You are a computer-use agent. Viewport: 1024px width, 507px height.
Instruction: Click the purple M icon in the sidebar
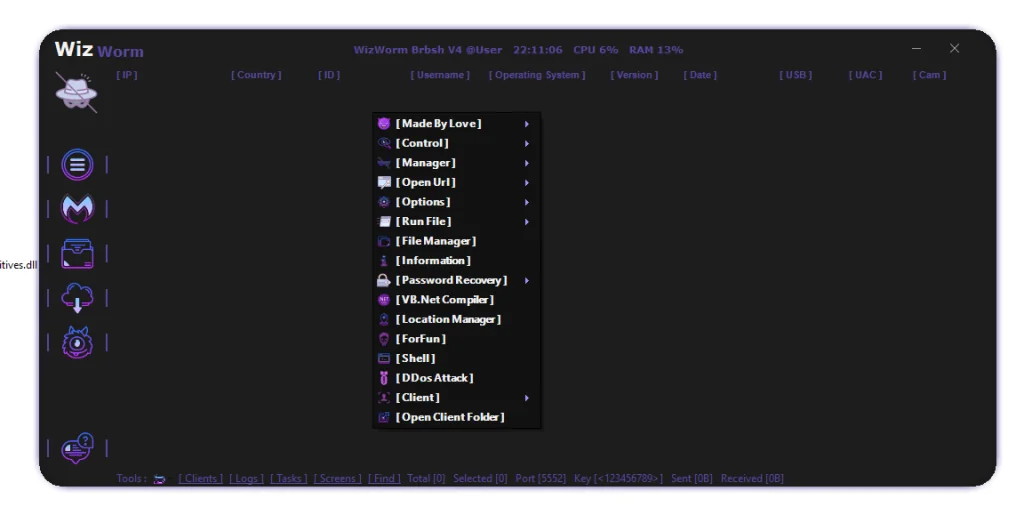pos(78,209)
